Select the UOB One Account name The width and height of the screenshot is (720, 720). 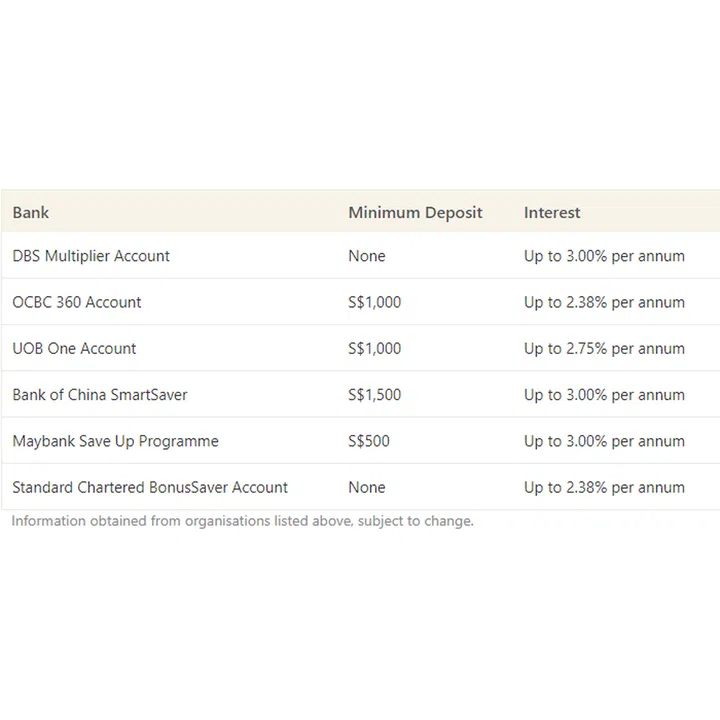click(74, 349)
